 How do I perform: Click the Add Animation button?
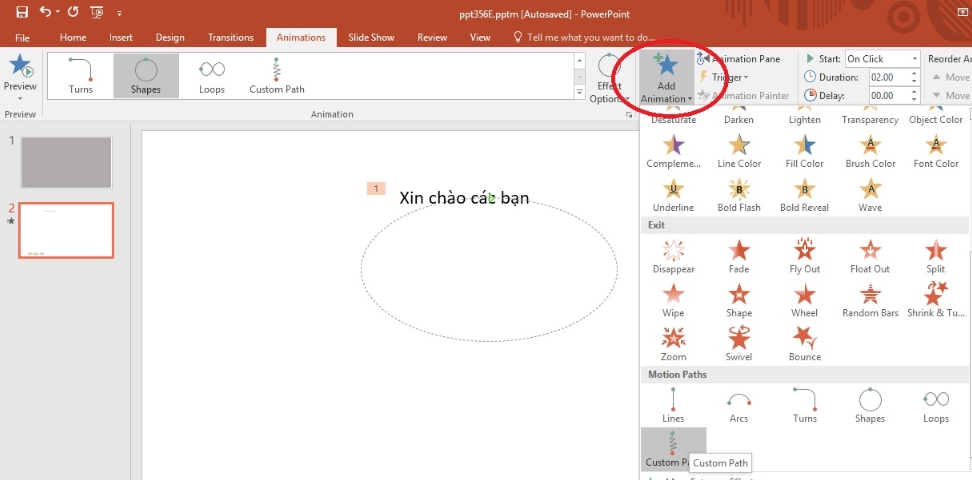click(x=666, y=78)
